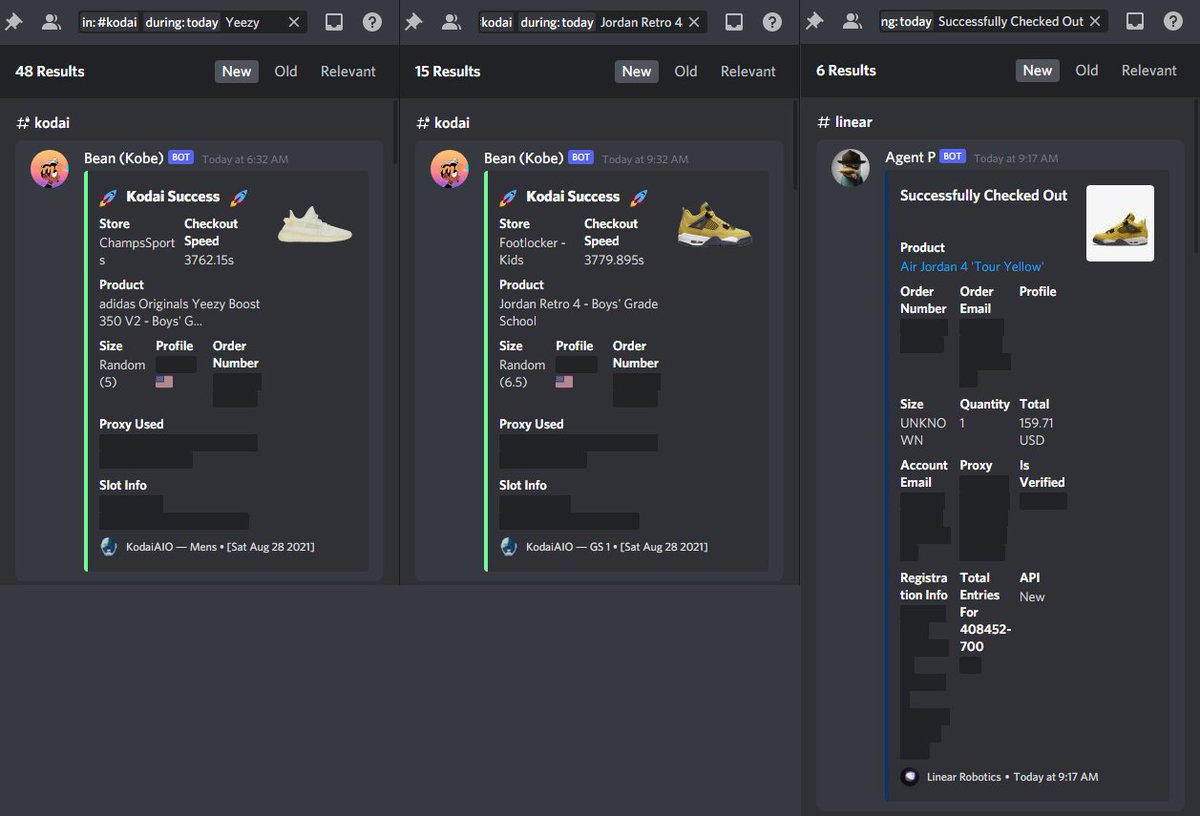The height and width of the screenshot is (816, 1200).
Task: Clear the Successfully Checked Out search query
Action: pos(1095,21)
